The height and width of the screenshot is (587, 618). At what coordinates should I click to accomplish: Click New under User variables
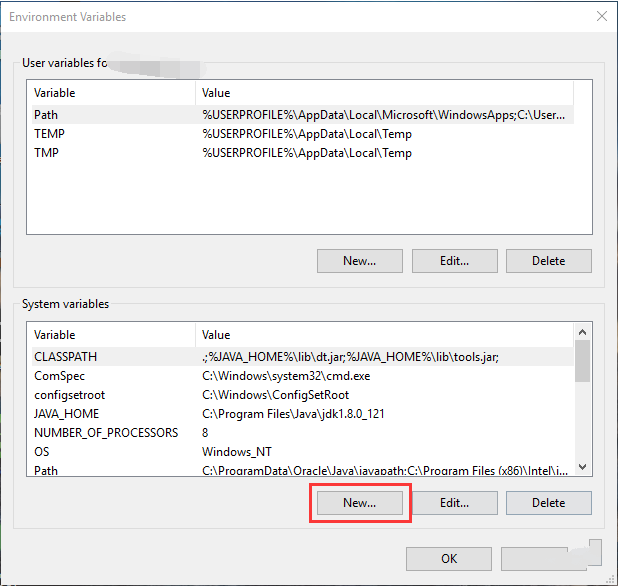[x=359, y=261]
